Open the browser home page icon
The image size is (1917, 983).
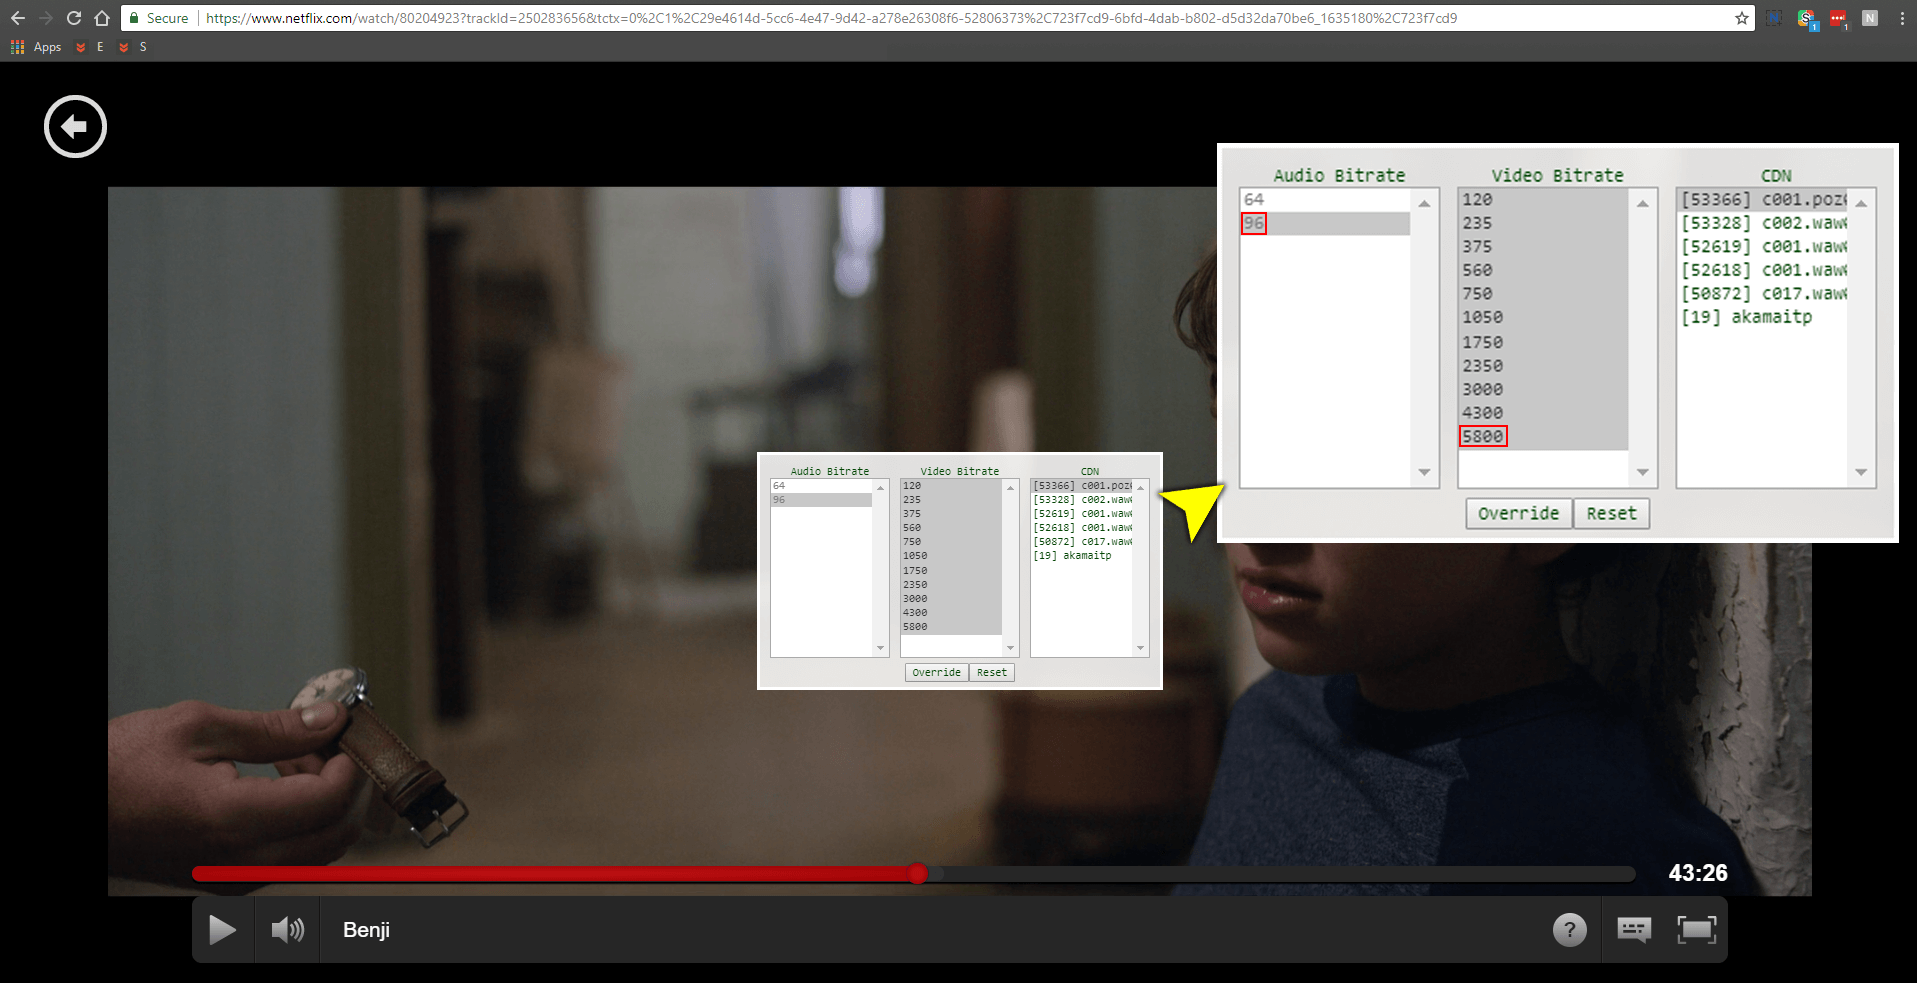[x=102, y=18]
